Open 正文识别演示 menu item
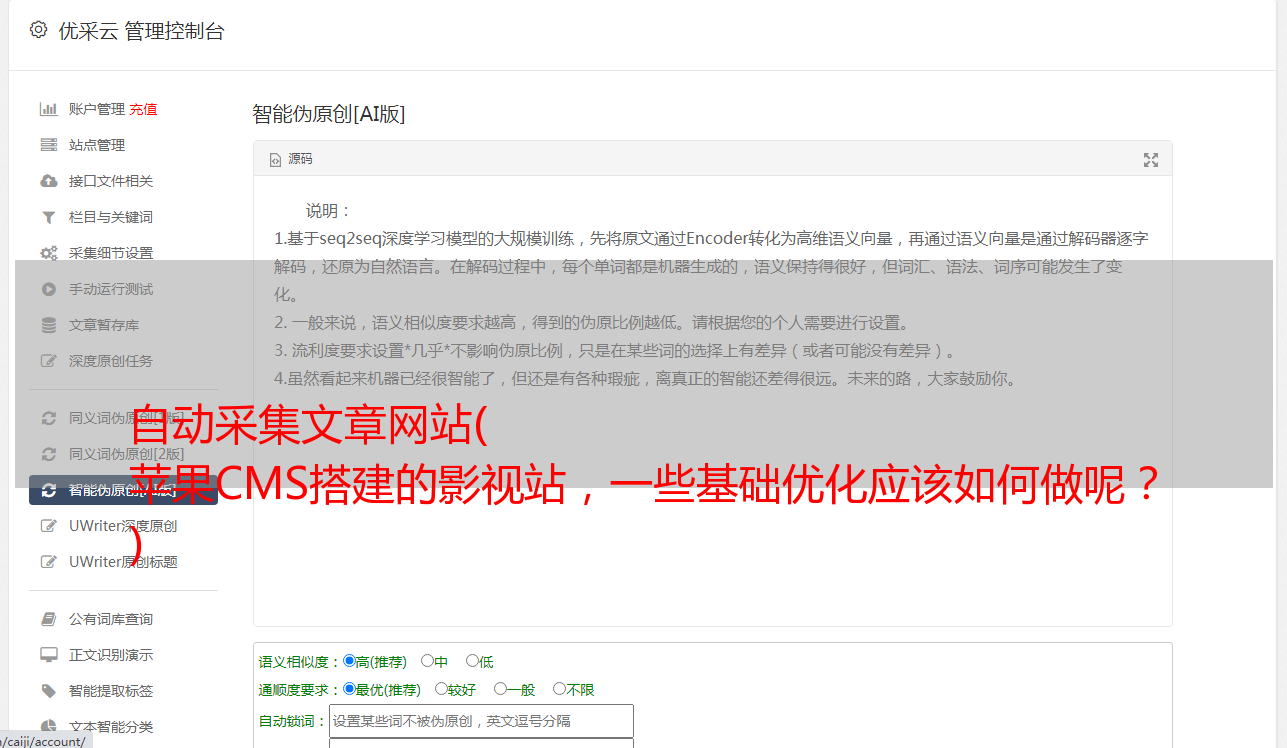 (111, 655)
